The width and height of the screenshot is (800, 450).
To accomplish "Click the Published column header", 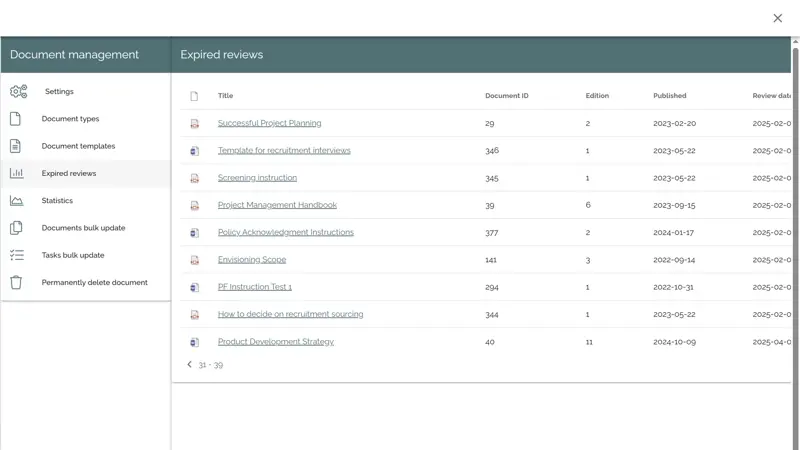I will click(x=669, y=95).
